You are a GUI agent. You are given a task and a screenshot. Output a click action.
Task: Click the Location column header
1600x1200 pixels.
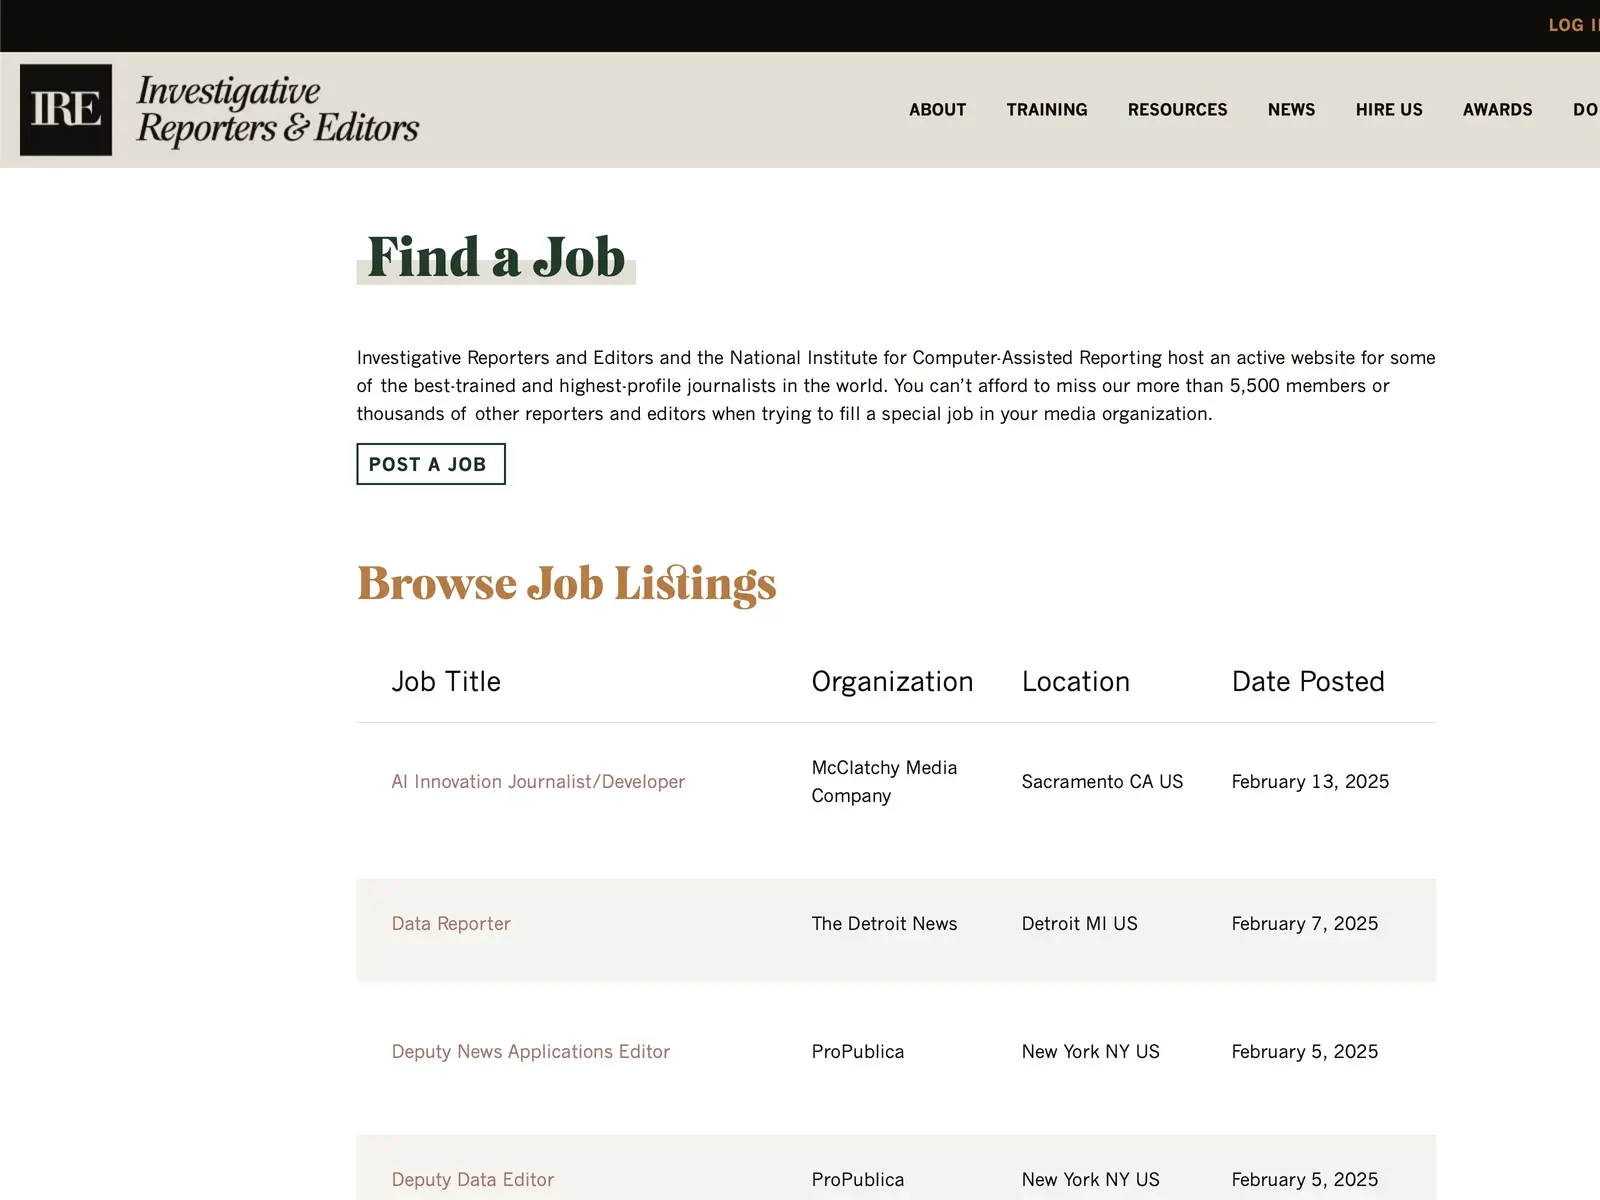[1076, 682]
